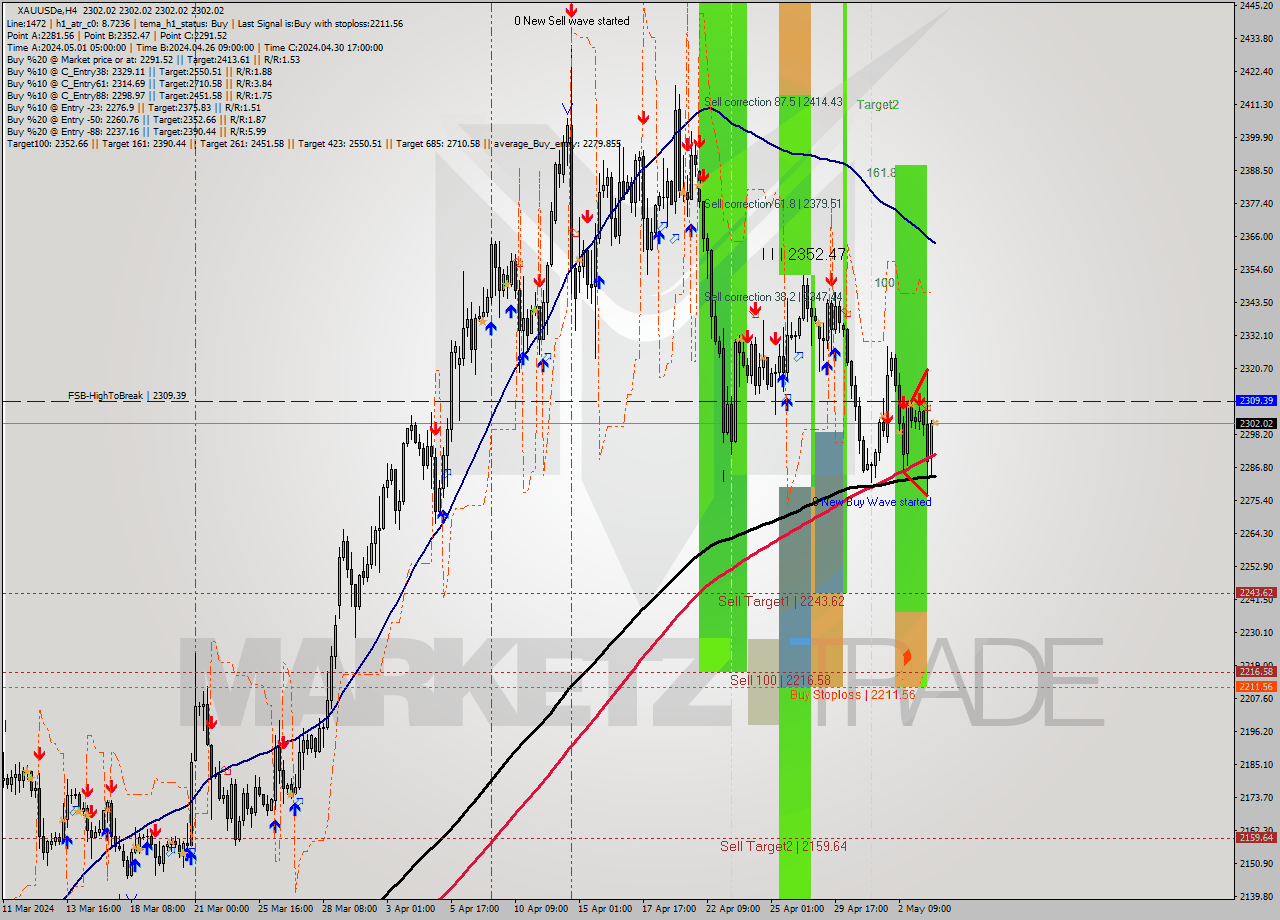Click the 2173.70 price axis value
1280x920 pixels.
coord(1256,798)
